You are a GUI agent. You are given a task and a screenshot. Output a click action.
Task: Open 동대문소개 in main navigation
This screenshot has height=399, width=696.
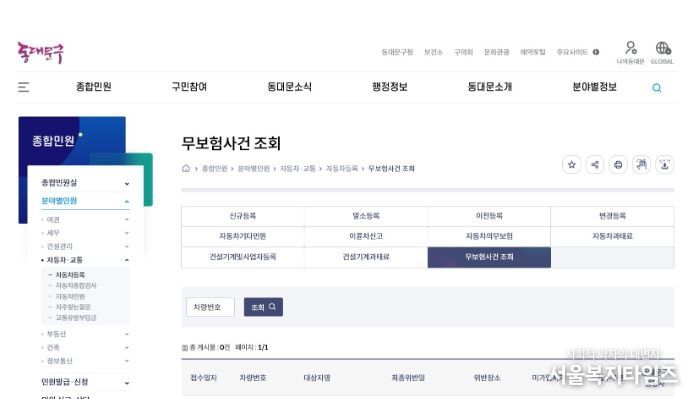[x=490, y=87]
